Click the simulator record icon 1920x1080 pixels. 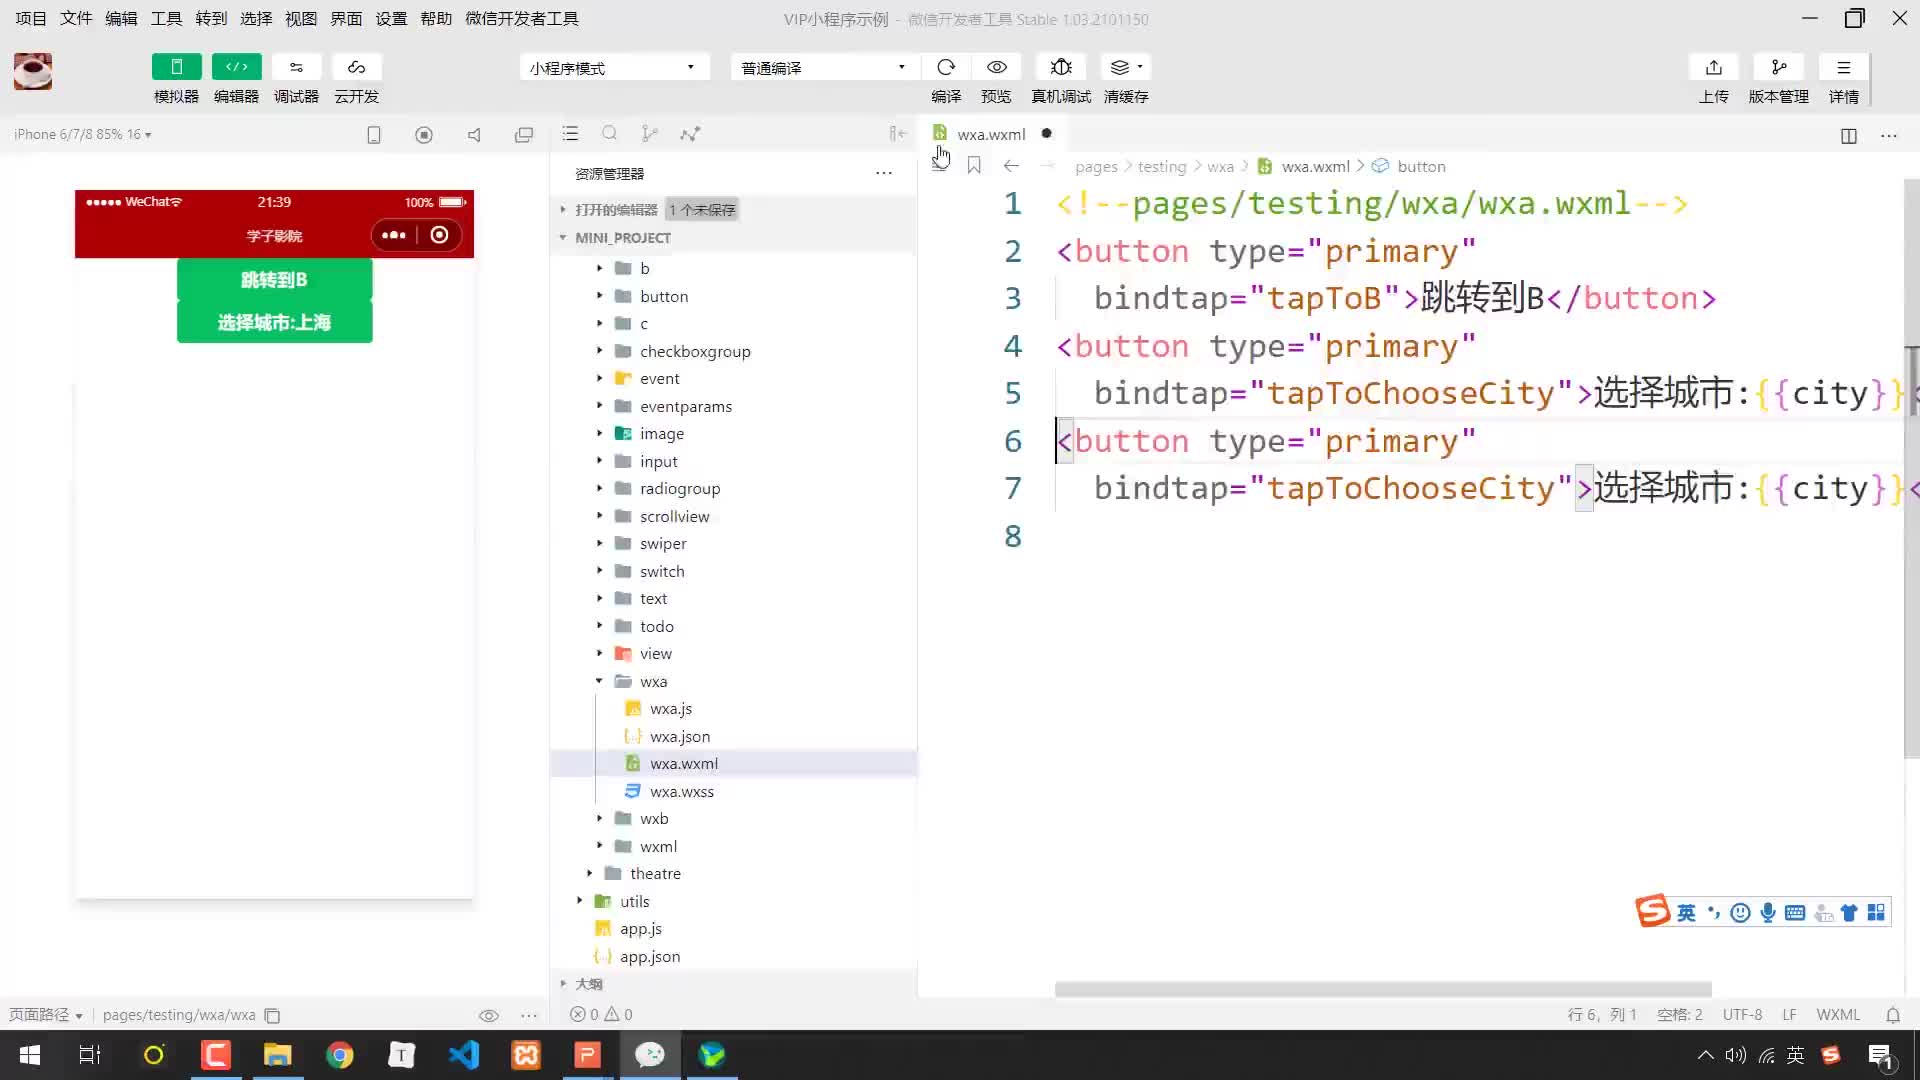point(424,134)
